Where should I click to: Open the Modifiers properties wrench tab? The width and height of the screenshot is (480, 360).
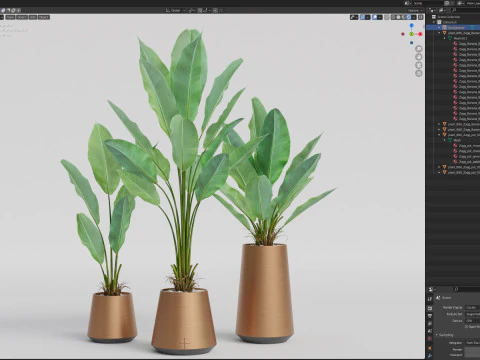(x=430, y=356)
